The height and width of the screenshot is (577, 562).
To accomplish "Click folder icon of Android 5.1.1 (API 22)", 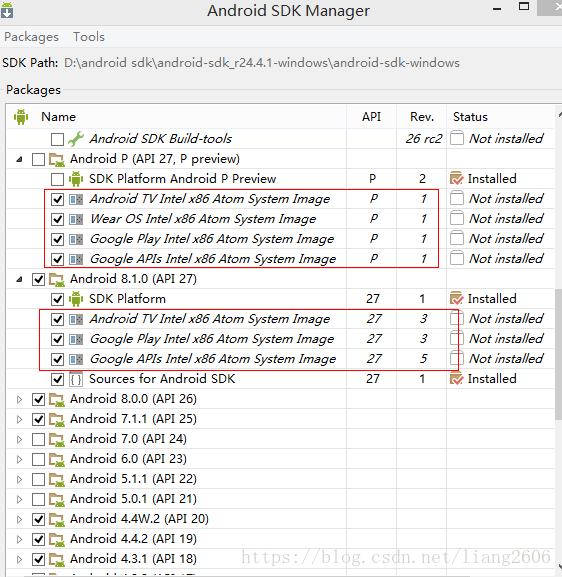I will click(57, 479).
